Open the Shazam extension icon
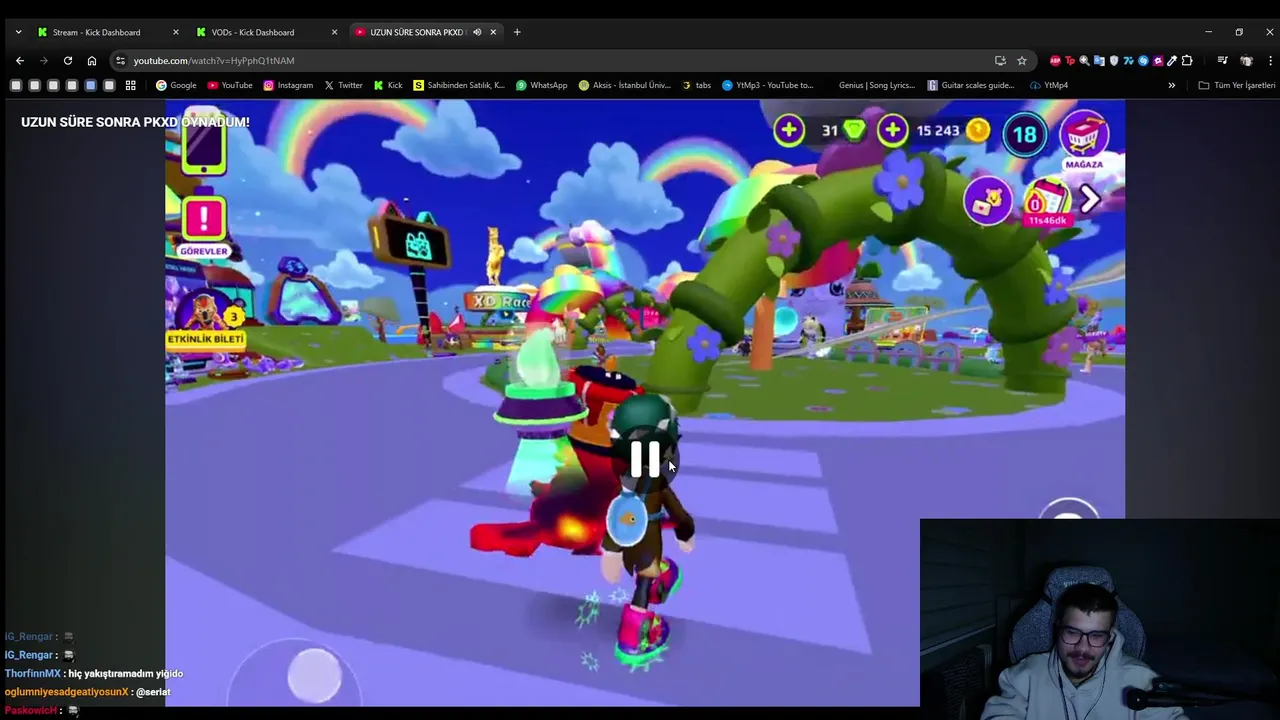 click(1144, 60)
